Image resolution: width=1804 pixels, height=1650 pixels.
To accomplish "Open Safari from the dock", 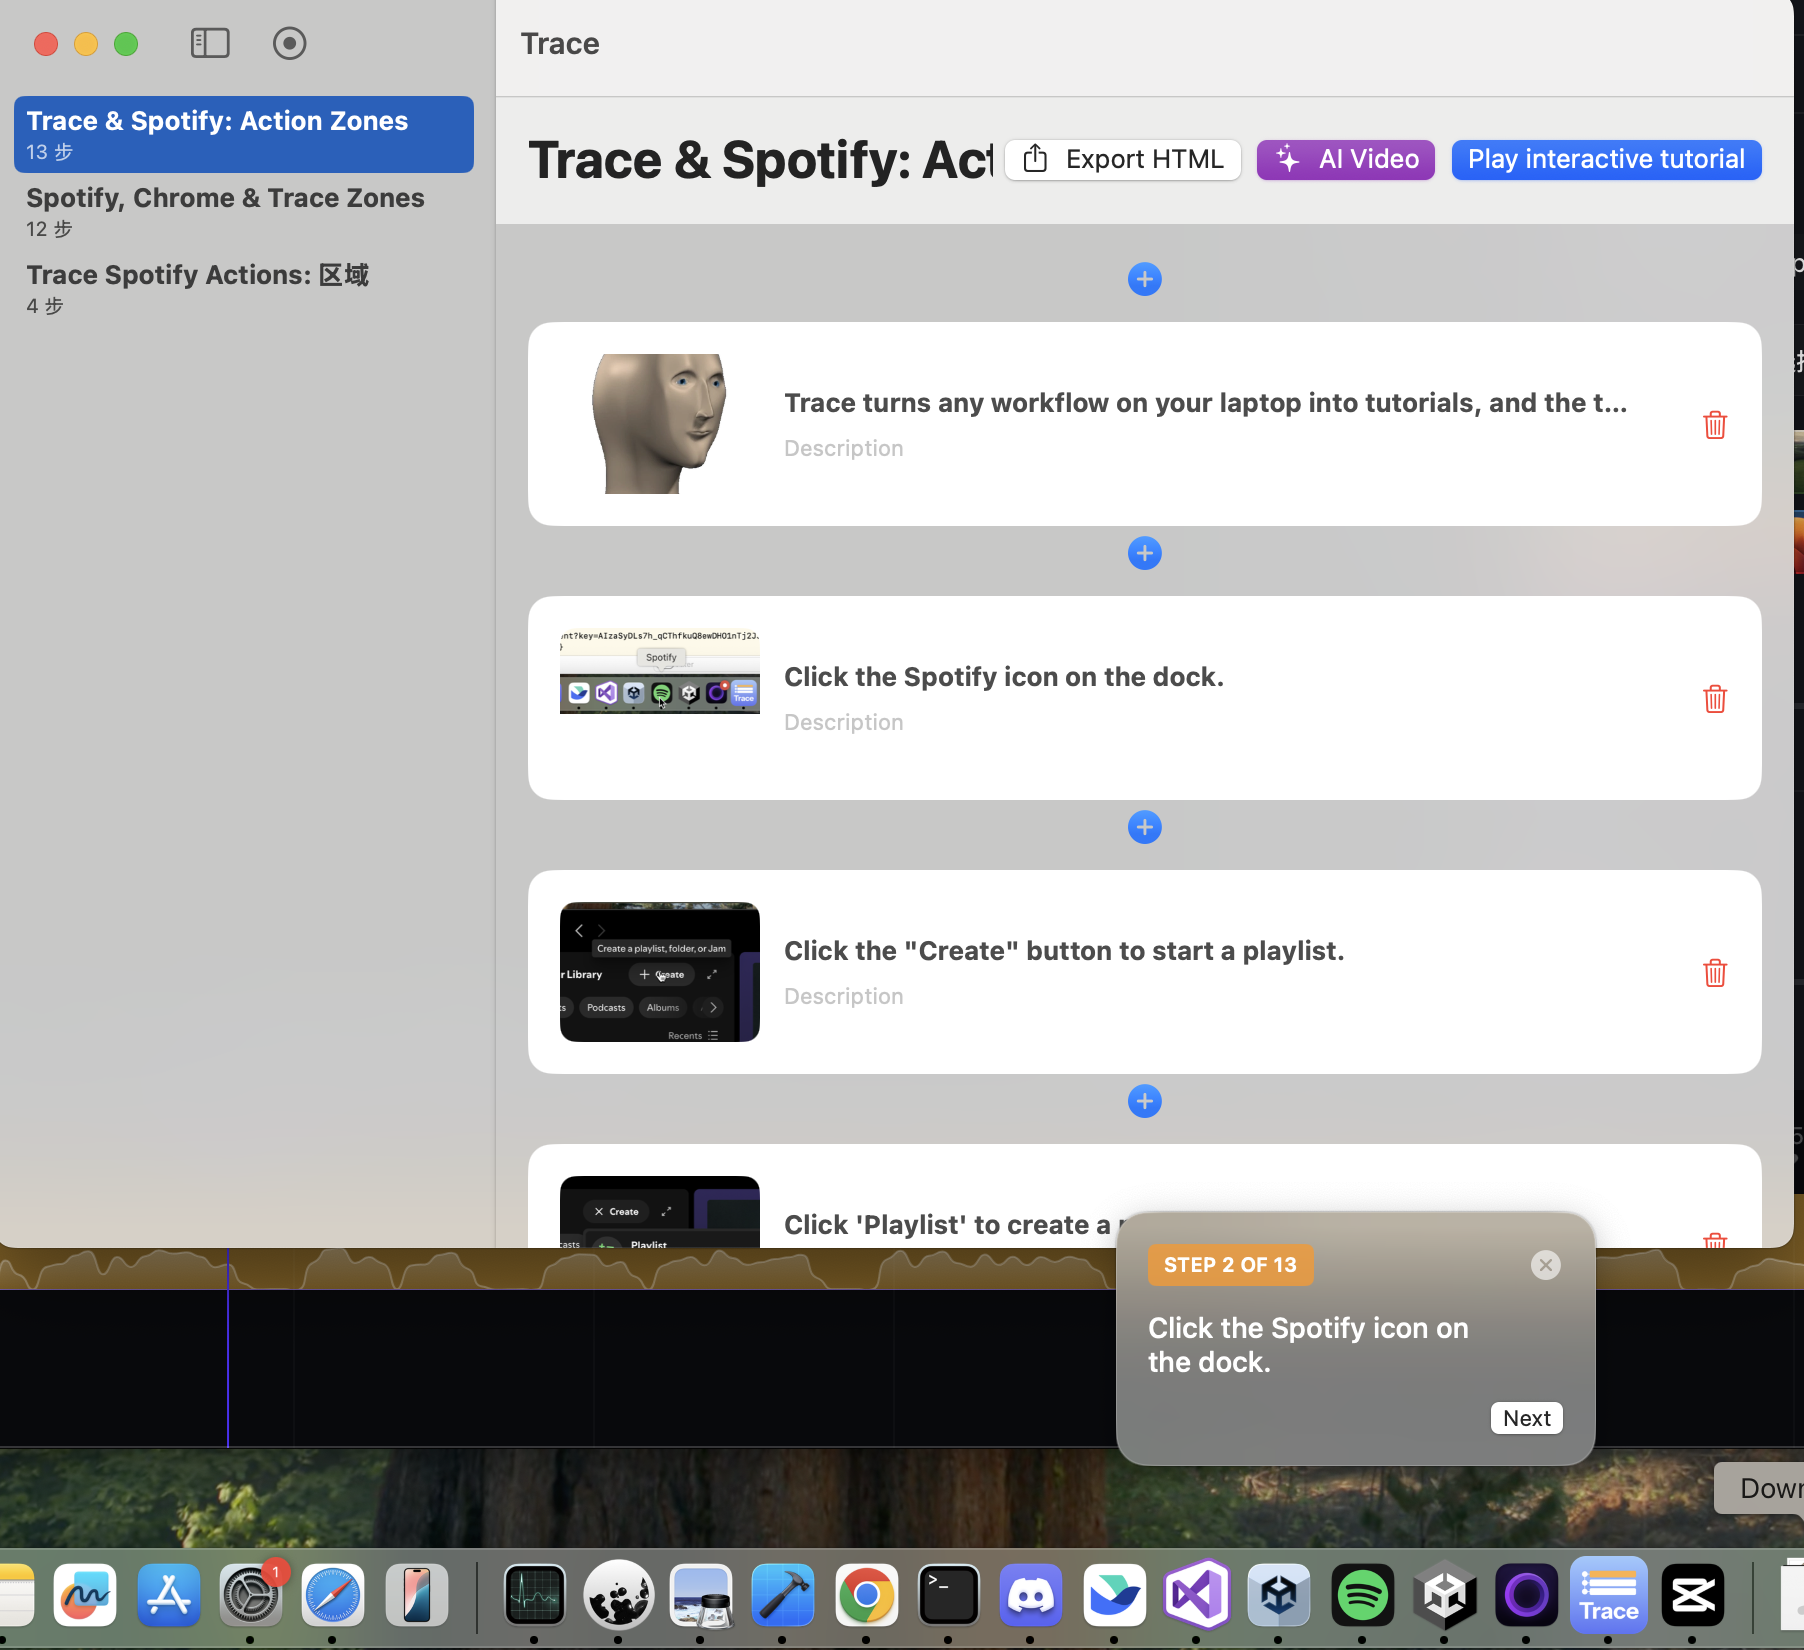I will [333, 1595].
